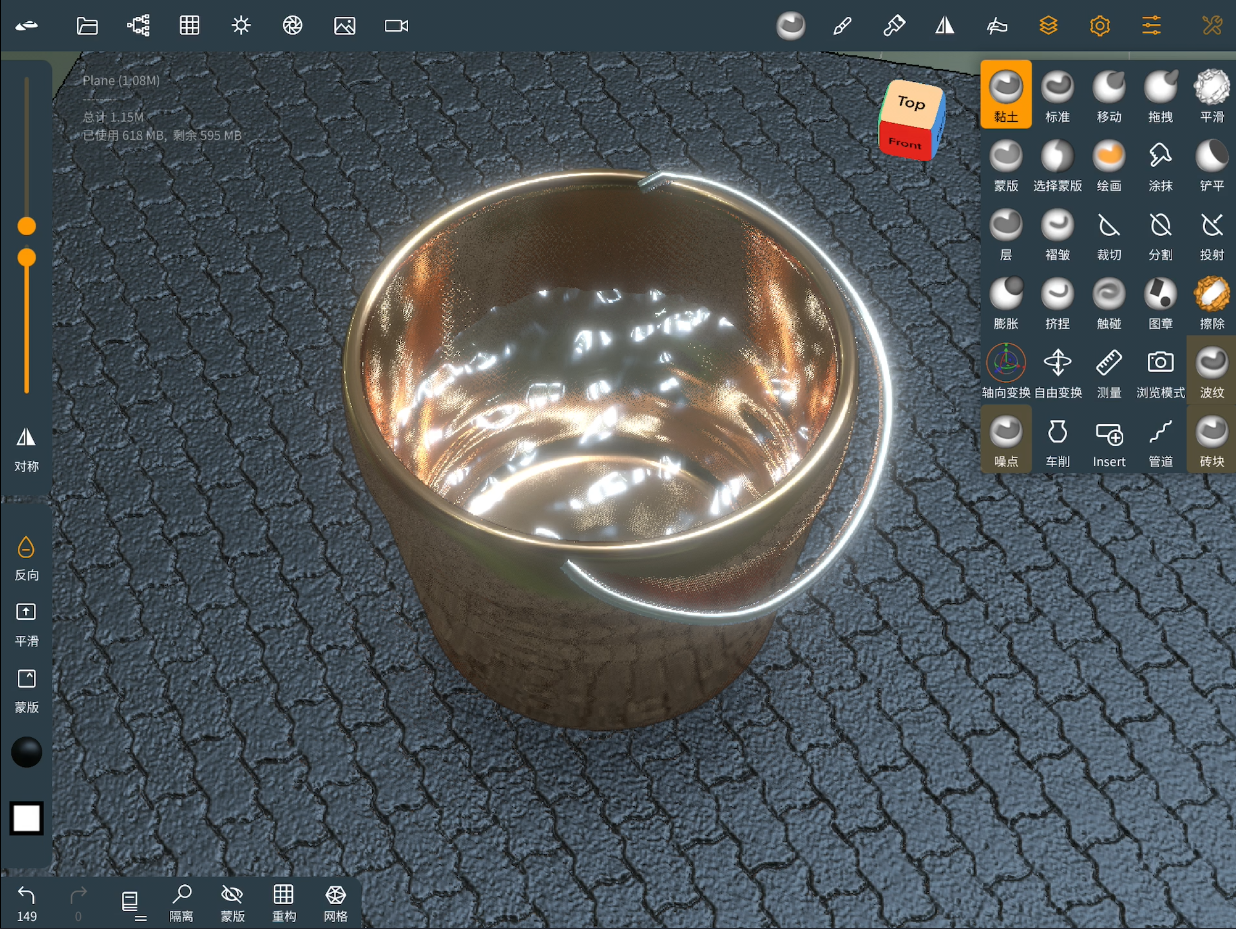Activate the Paint (绘画) tool
1236x929 pixels.
[1109, 162]
